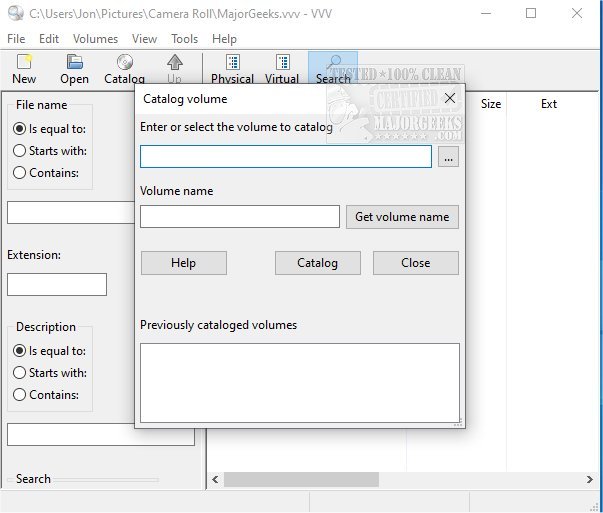603x513 pixels.
Task: Click the Volume name text field
Action: click(x=240, y=217)
